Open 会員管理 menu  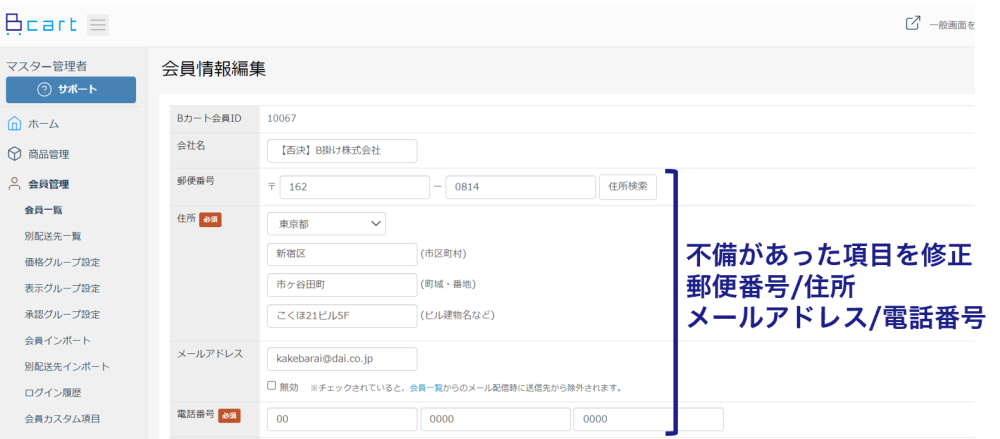[x=48, y=184]
